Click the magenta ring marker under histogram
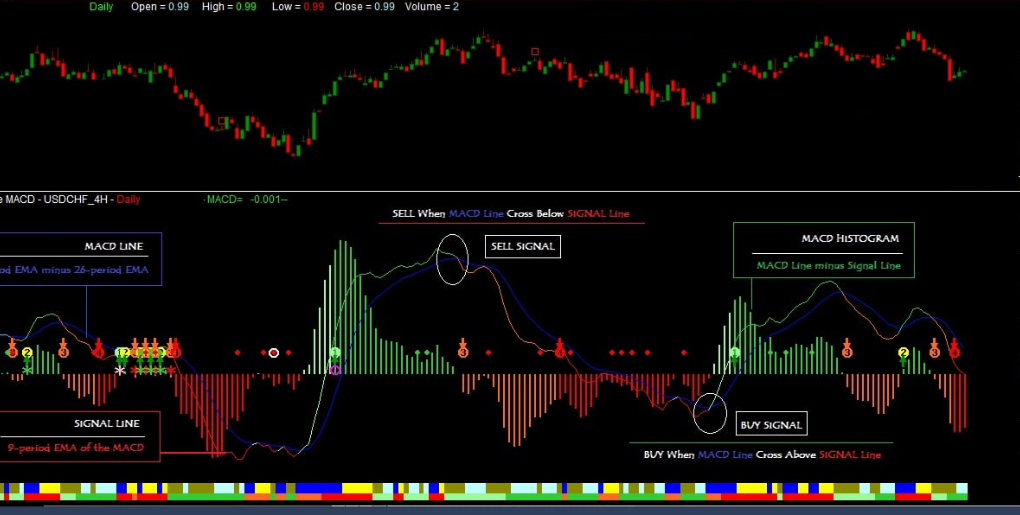Image resolution: width=1020 pixels, height=515 pixels. pos(335,371)
